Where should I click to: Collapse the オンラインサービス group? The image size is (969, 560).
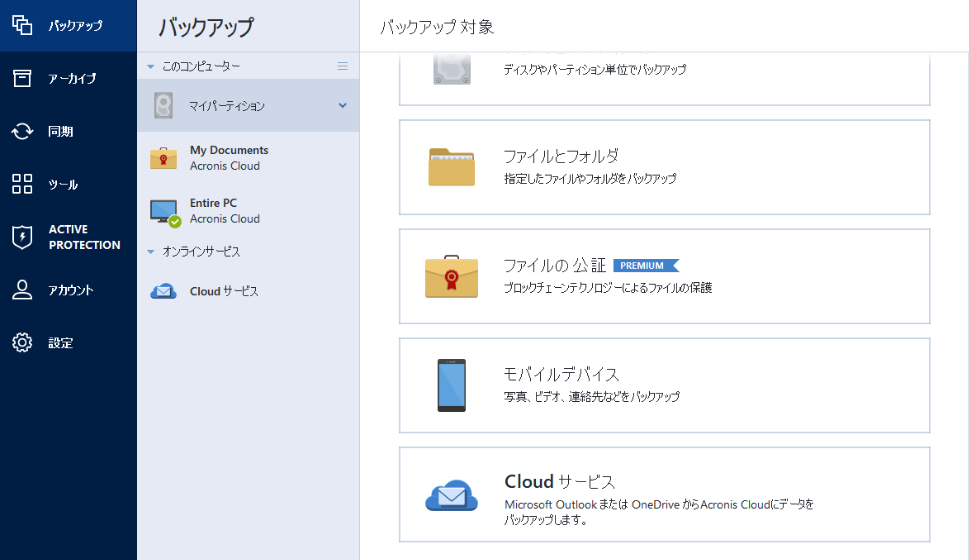pyautogui.click(x=151, y=252)
